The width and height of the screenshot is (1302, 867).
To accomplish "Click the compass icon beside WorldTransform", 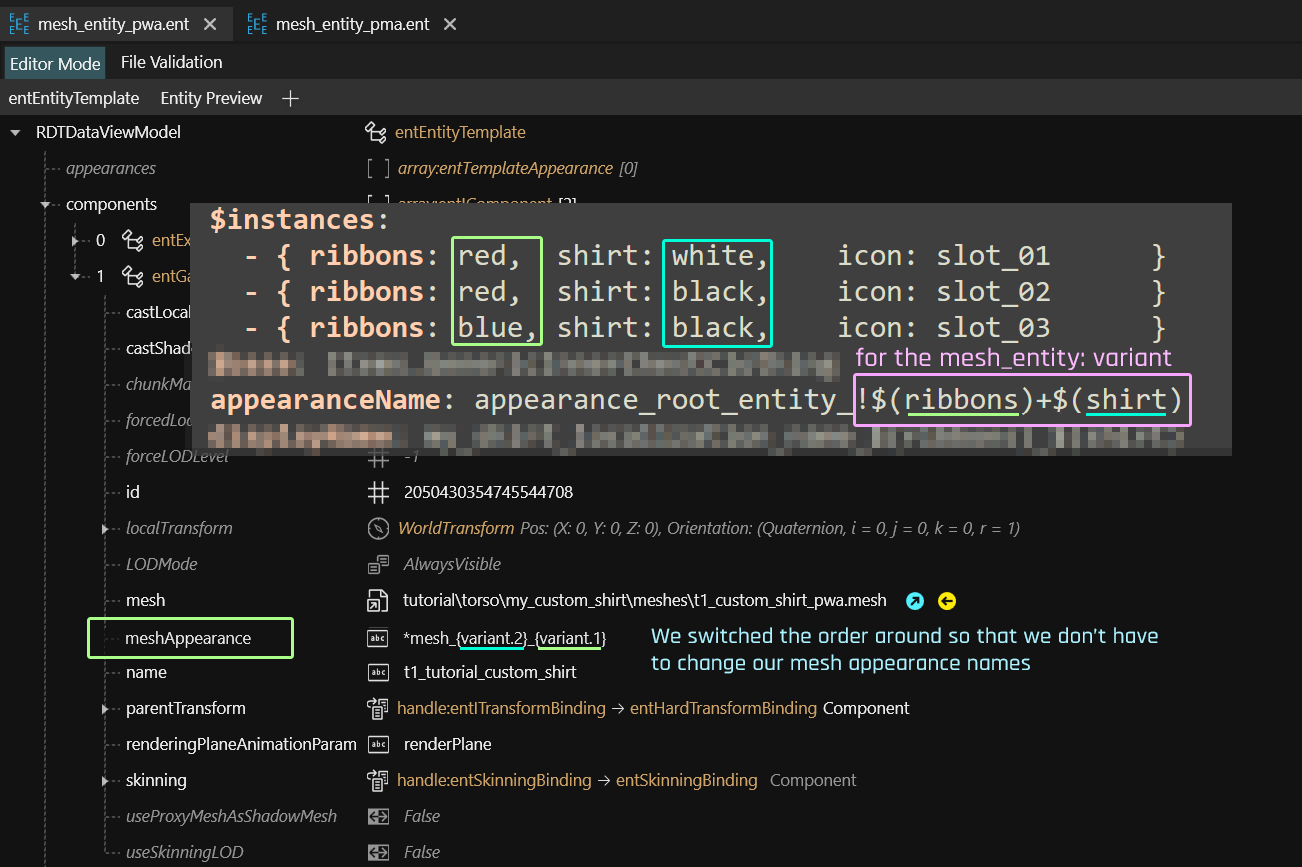I will [378, 528].
